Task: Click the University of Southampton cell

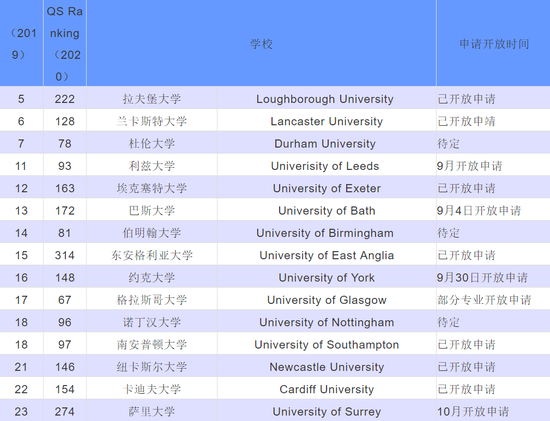Action: [326, 345]
